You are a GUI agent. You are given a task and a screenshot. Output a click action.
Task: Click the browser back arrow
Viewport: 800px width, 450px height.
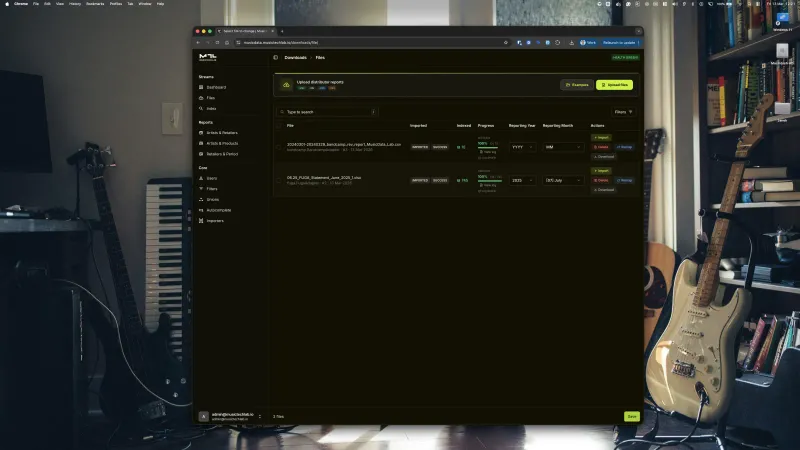click(x=198, y=42)
